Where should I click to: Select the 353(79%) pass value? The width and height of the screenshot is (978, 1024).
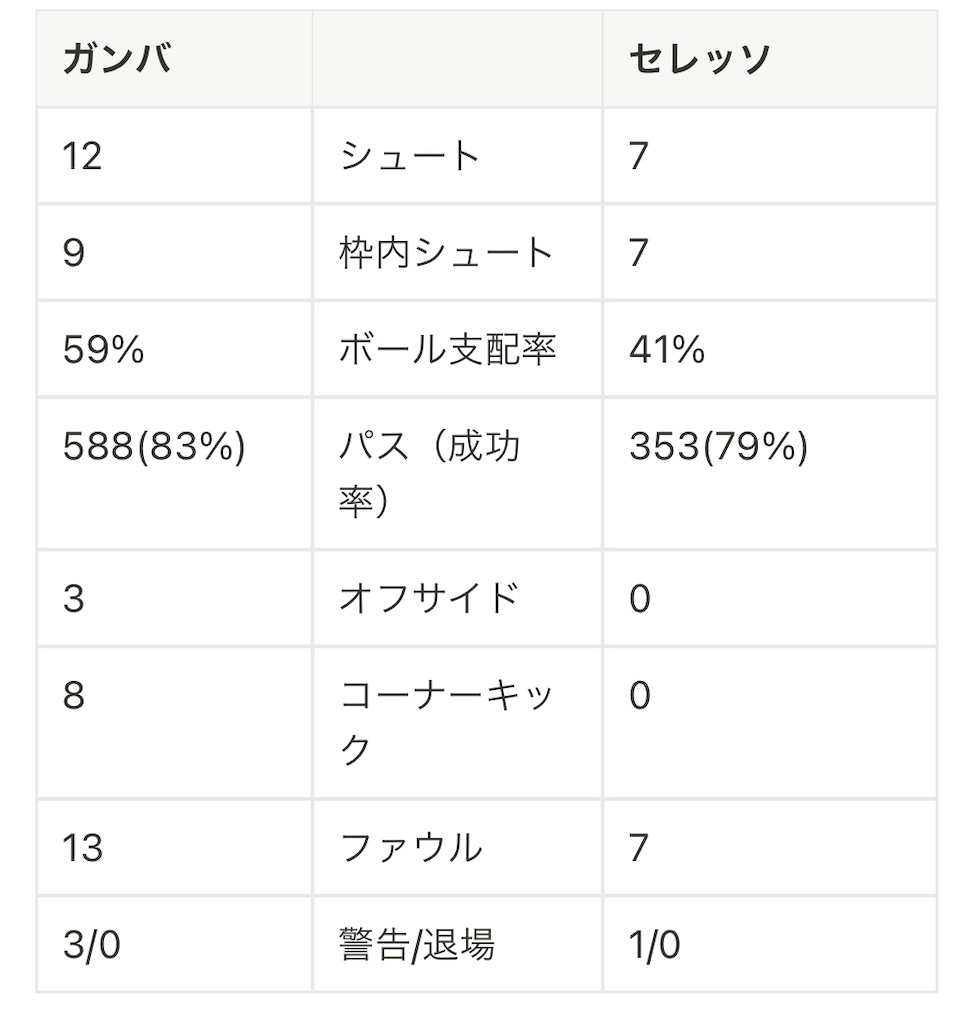[x=719, y=447]
